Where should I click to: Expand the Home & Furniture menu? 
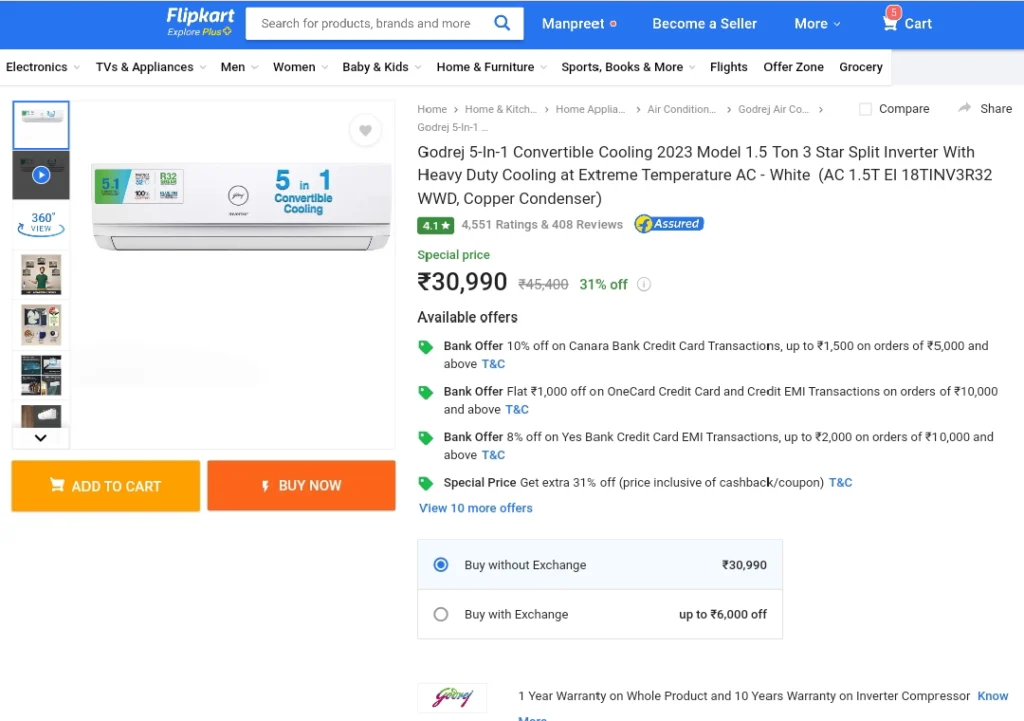tap(492, 67)
